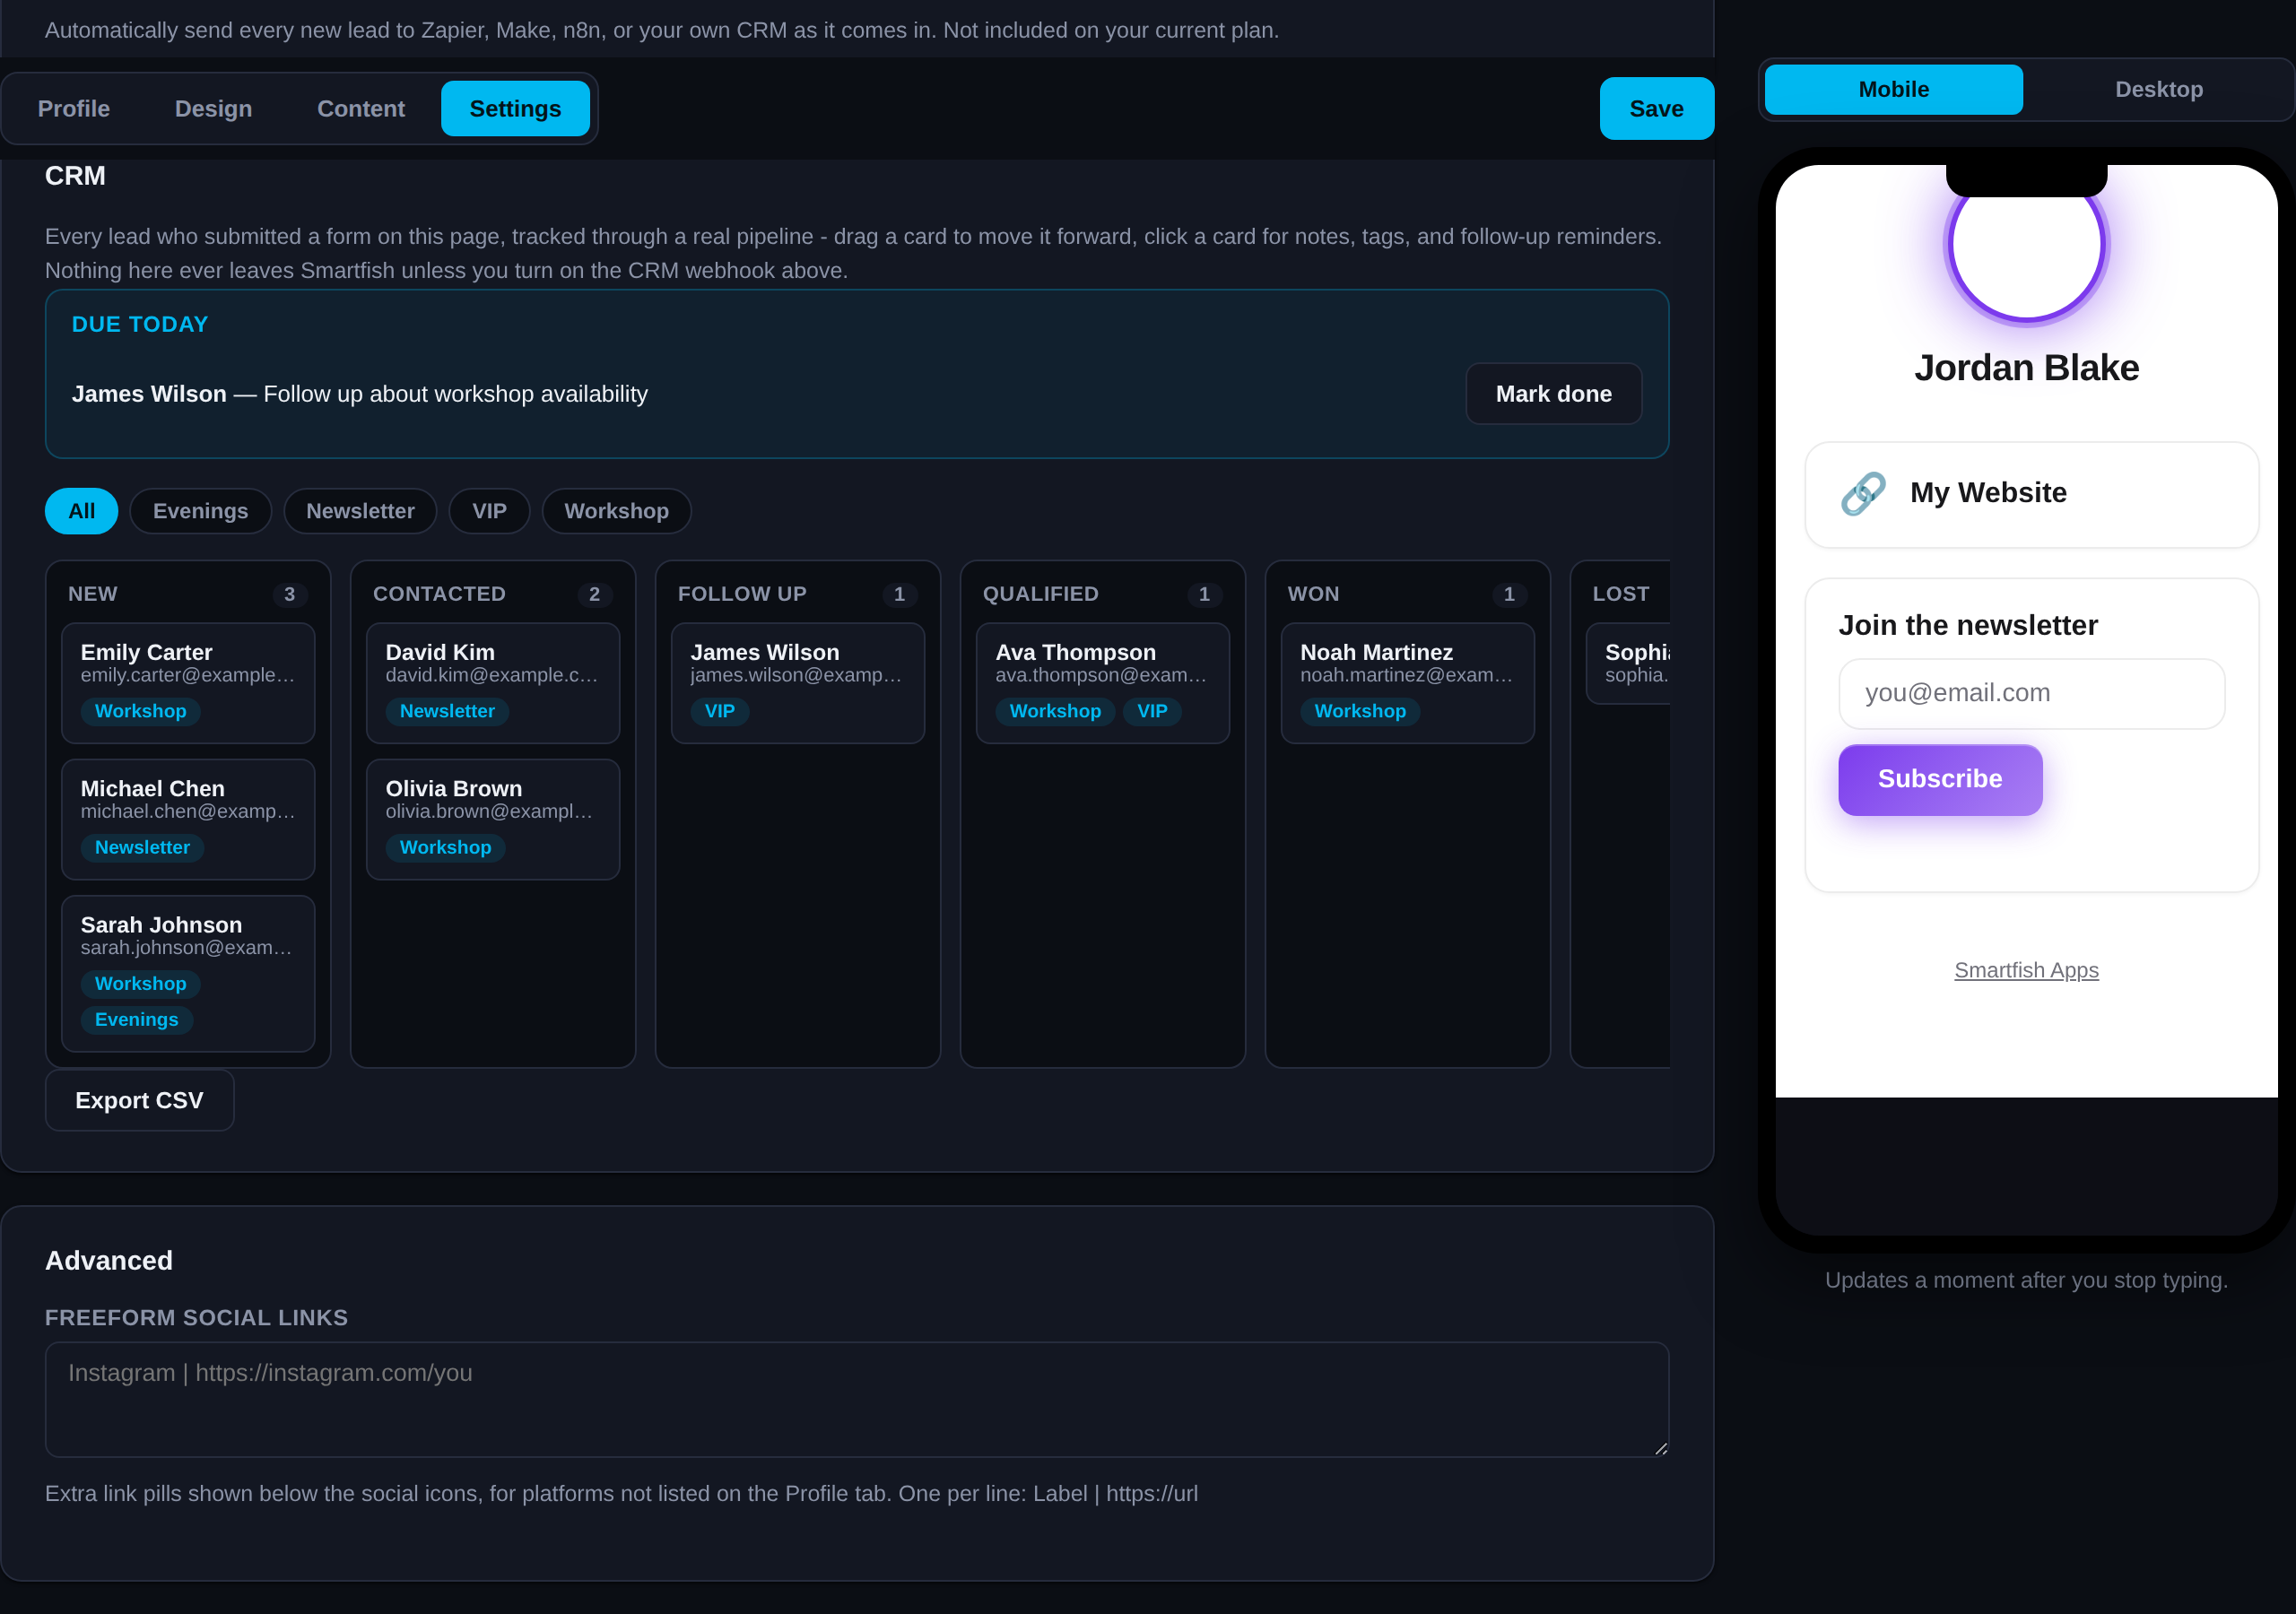Click Subscribe in the newsletter preview

click(1939, 779)
